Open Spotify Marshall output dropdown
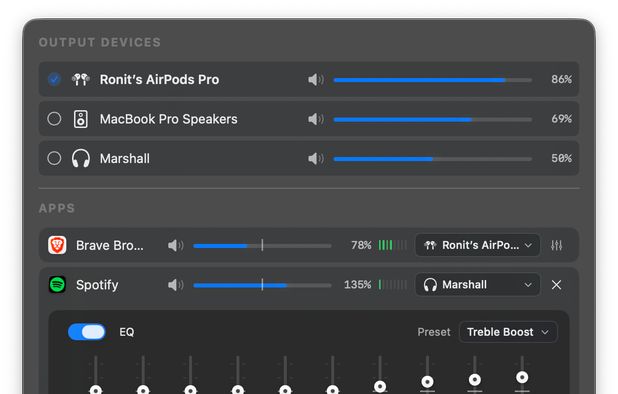Viewport: 618px width, 394px height. 477,284
